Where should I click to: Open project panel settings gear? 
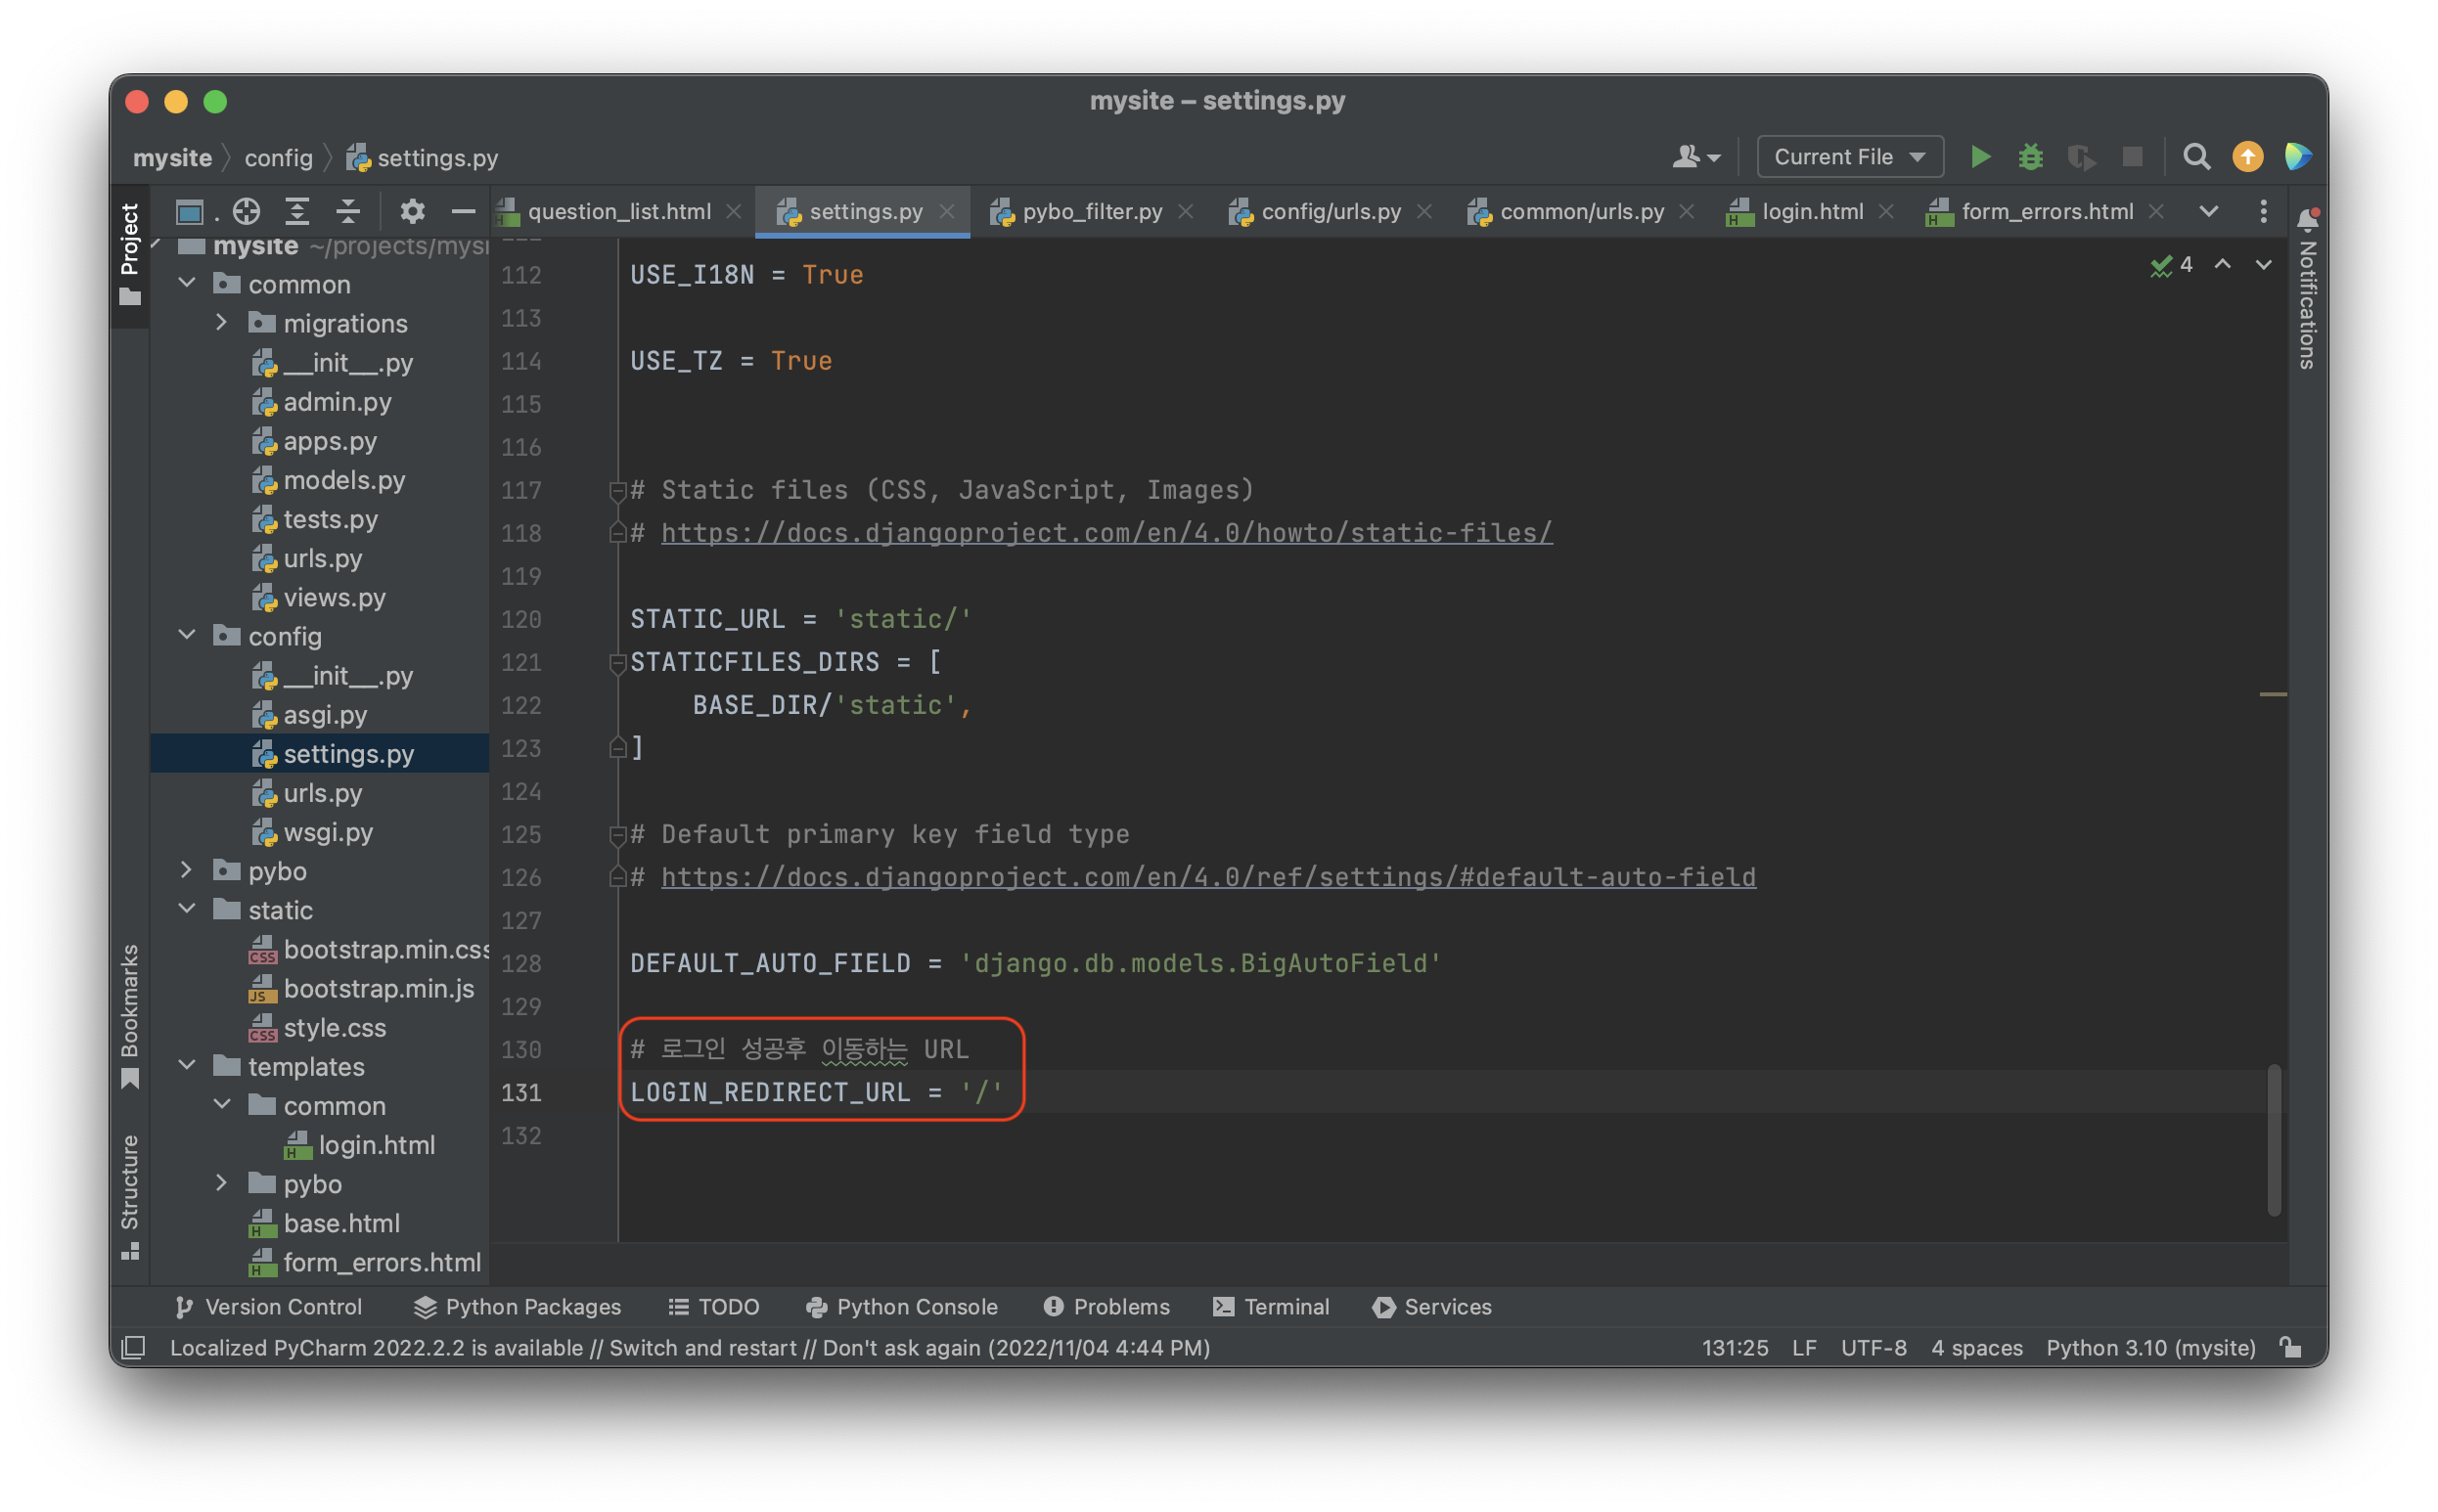[412, 211]
